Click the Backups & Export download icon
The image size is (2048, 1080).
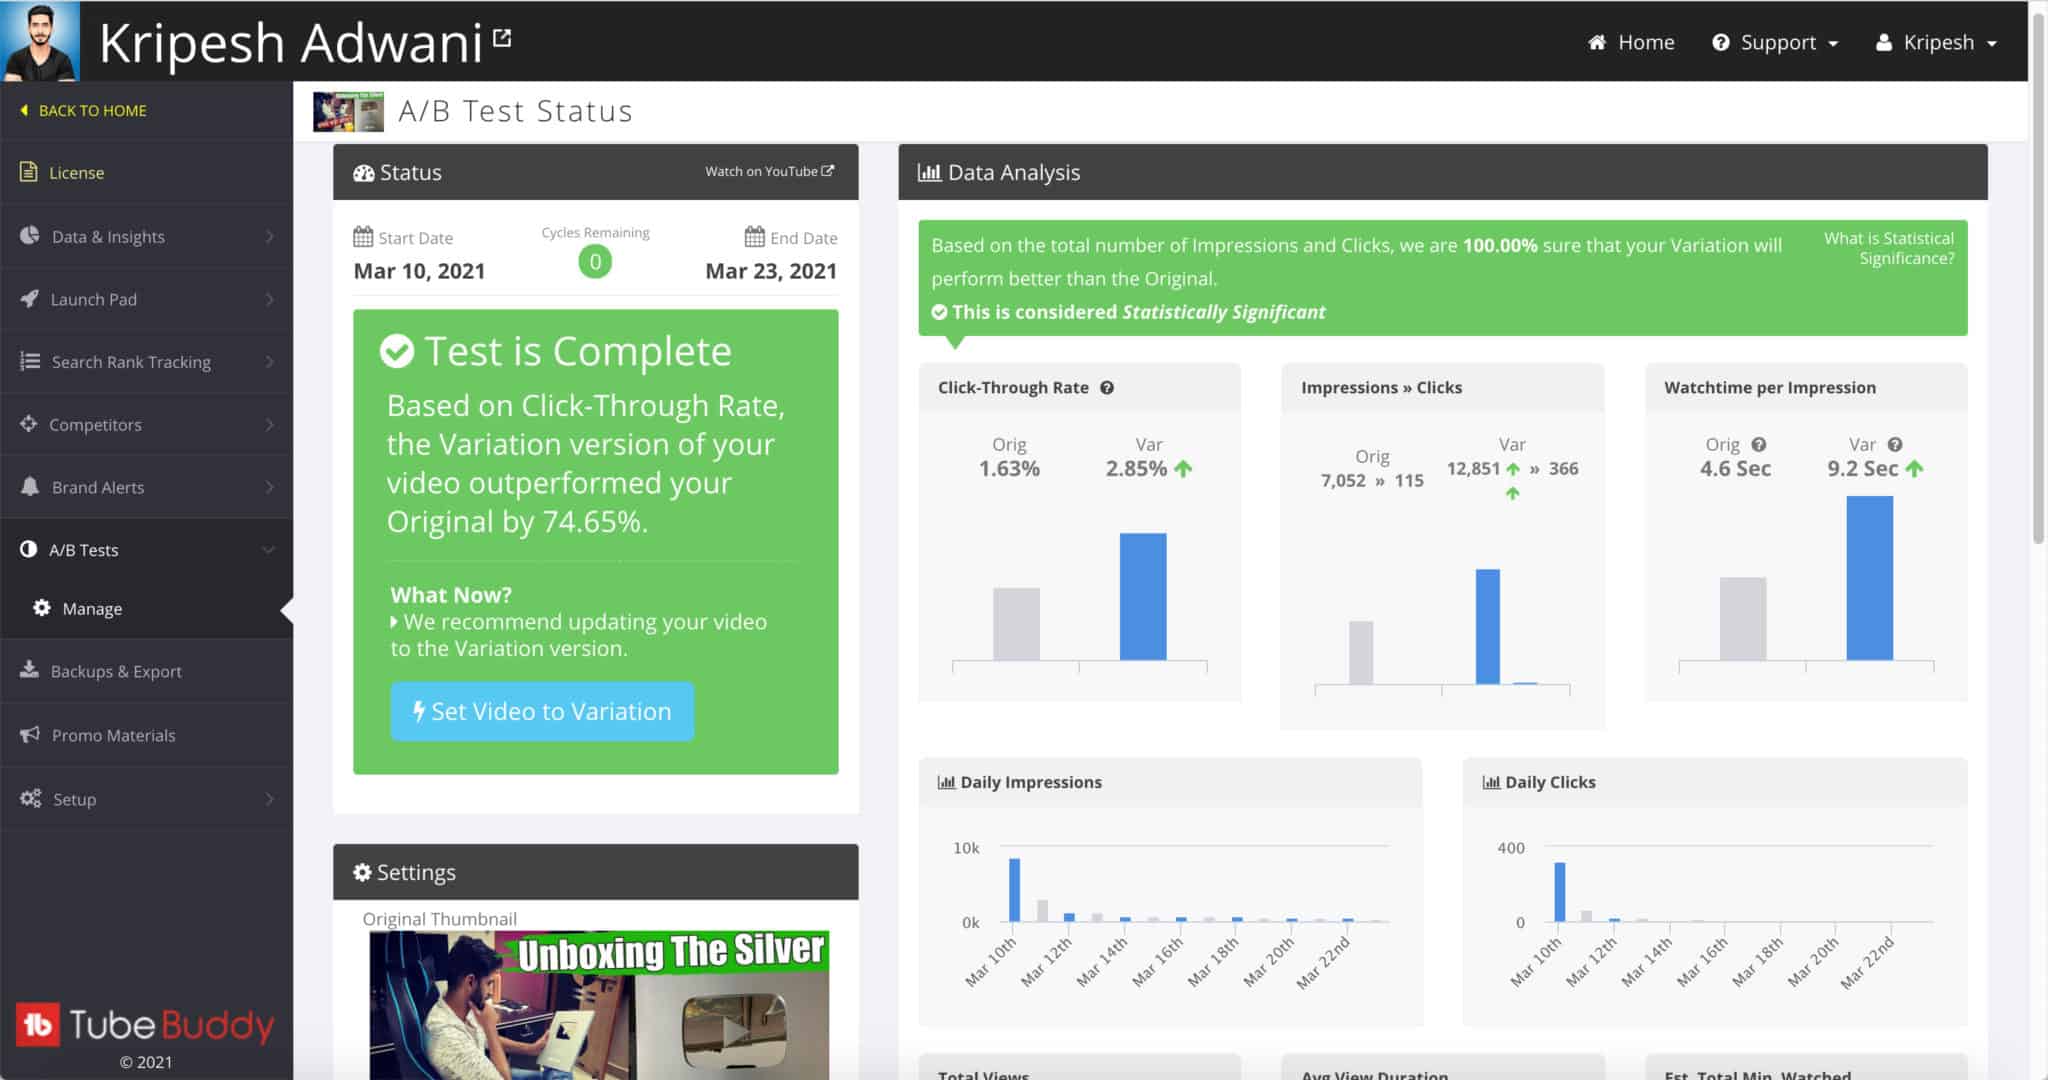pyautogui.click(x=29, y=670)
